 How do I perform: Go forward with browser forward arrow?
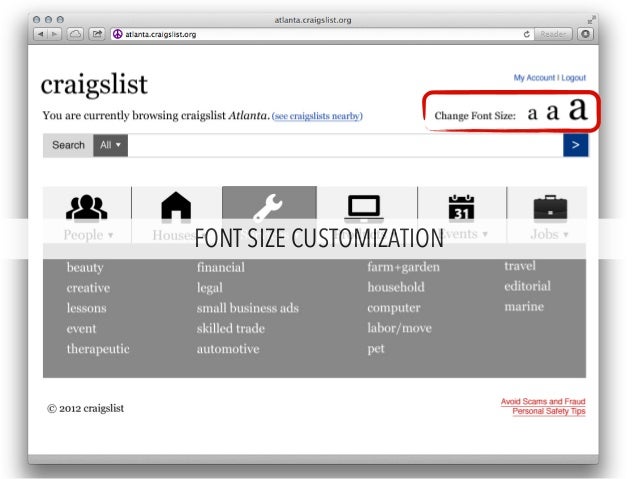[x=54, y=34]
